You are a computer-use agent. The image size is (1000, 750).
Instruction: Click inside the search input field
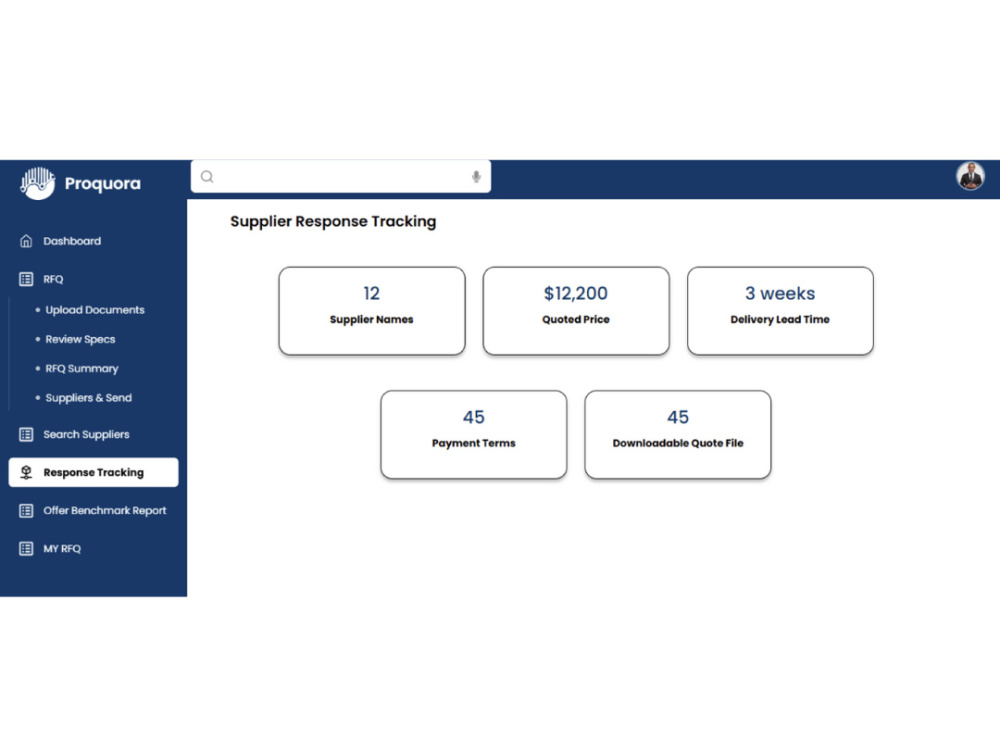(x=341, y=177)
